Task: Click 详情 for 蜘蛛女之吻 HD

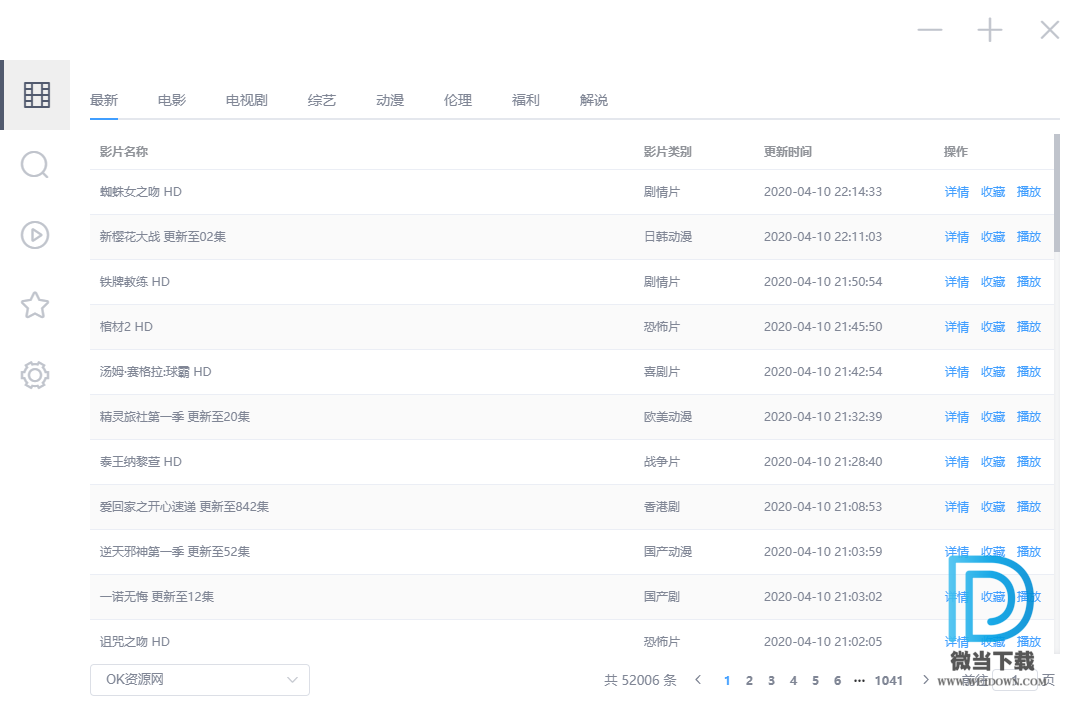Action: (957, 192)
